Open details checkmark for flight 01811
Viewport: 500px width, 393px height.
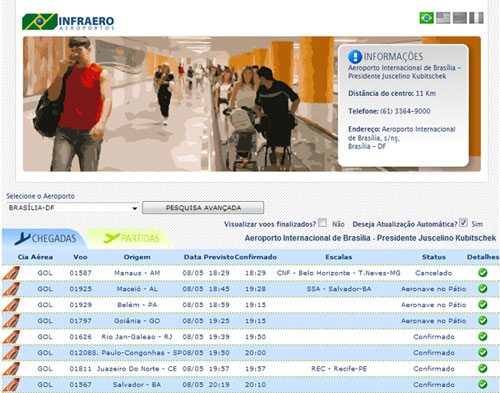tap(482, 369)
